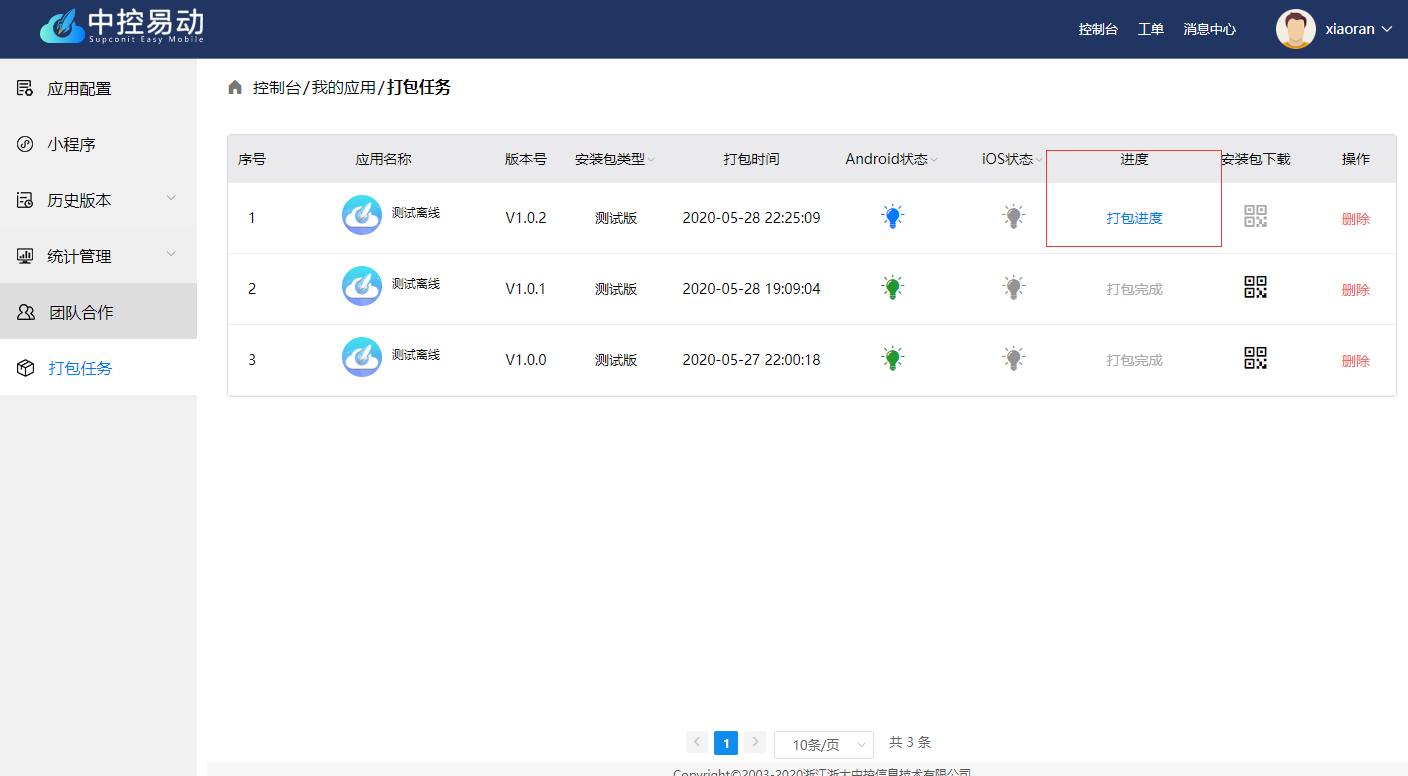Image resolution: width=1408 pixels, height=776 pixels.
Task: Click green Android status bulb for V1.0.1
Action: [893, 287]
